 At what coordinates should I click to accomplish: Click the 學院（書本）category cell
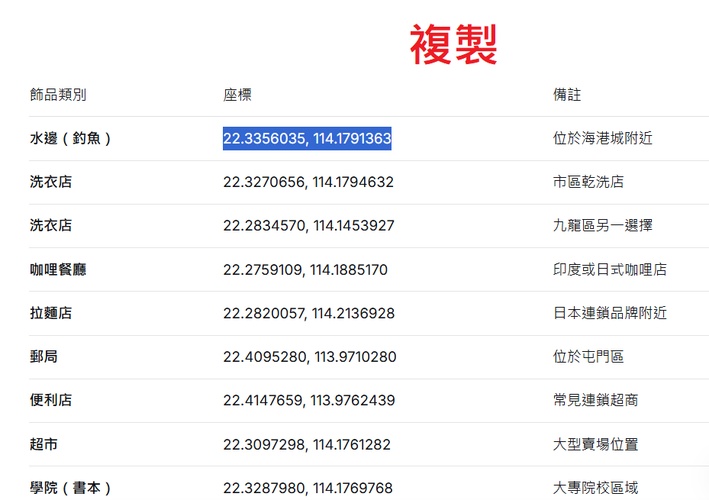pyautogui.click(x=71, y=488)
